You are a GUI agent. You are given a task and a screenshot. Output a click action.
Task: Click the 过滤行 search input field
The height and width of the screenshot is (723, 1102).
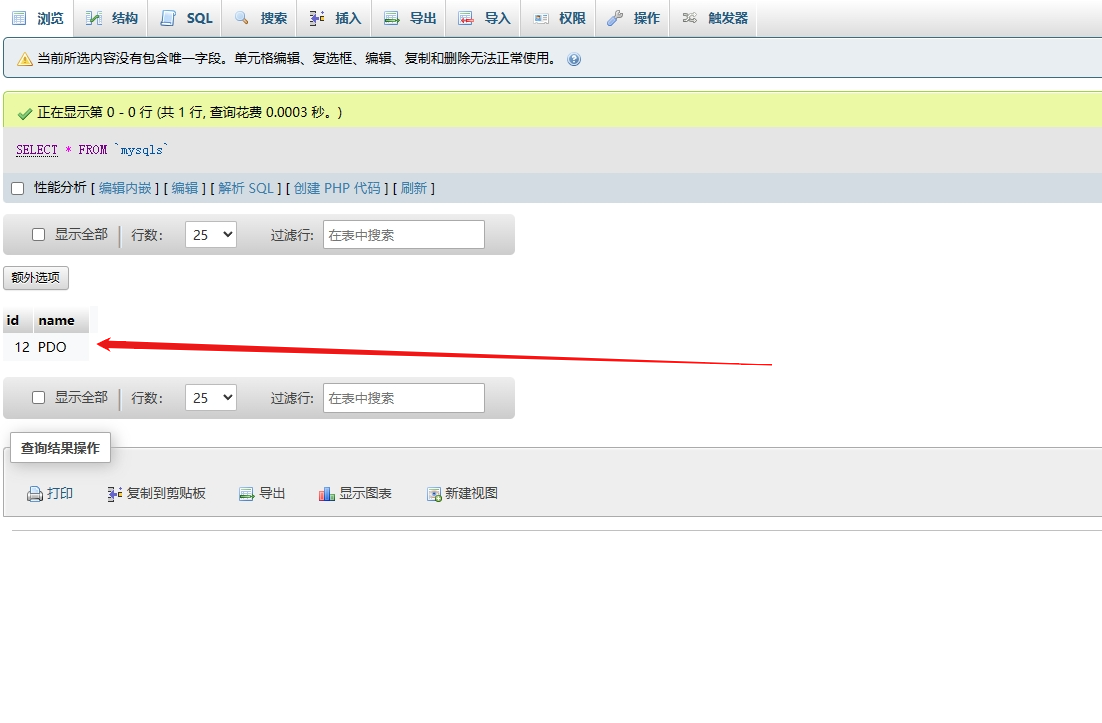403,234
